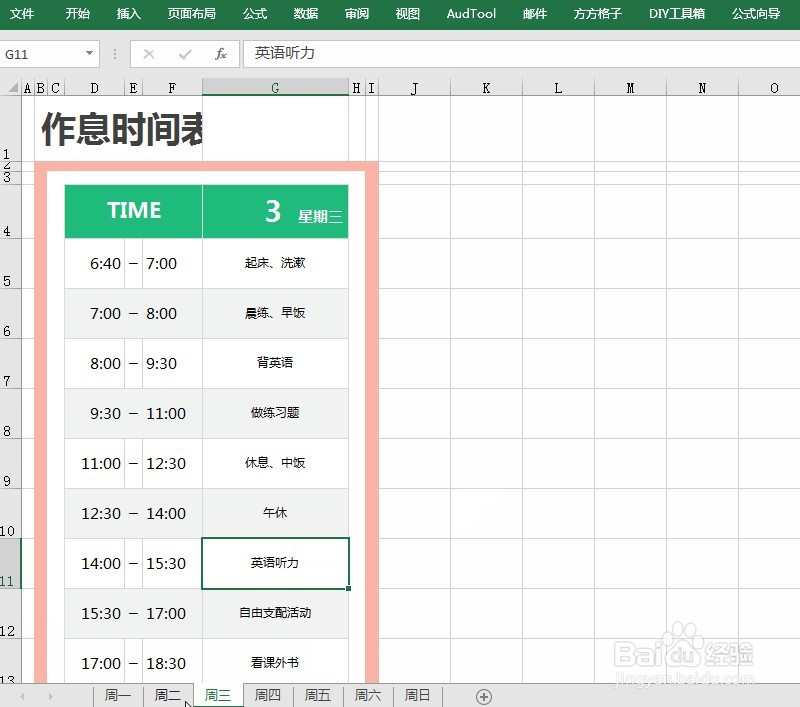The image size is (800, 707).
Task: Open the 邮件 (Mail) ribbon tab
Action: 534,14
